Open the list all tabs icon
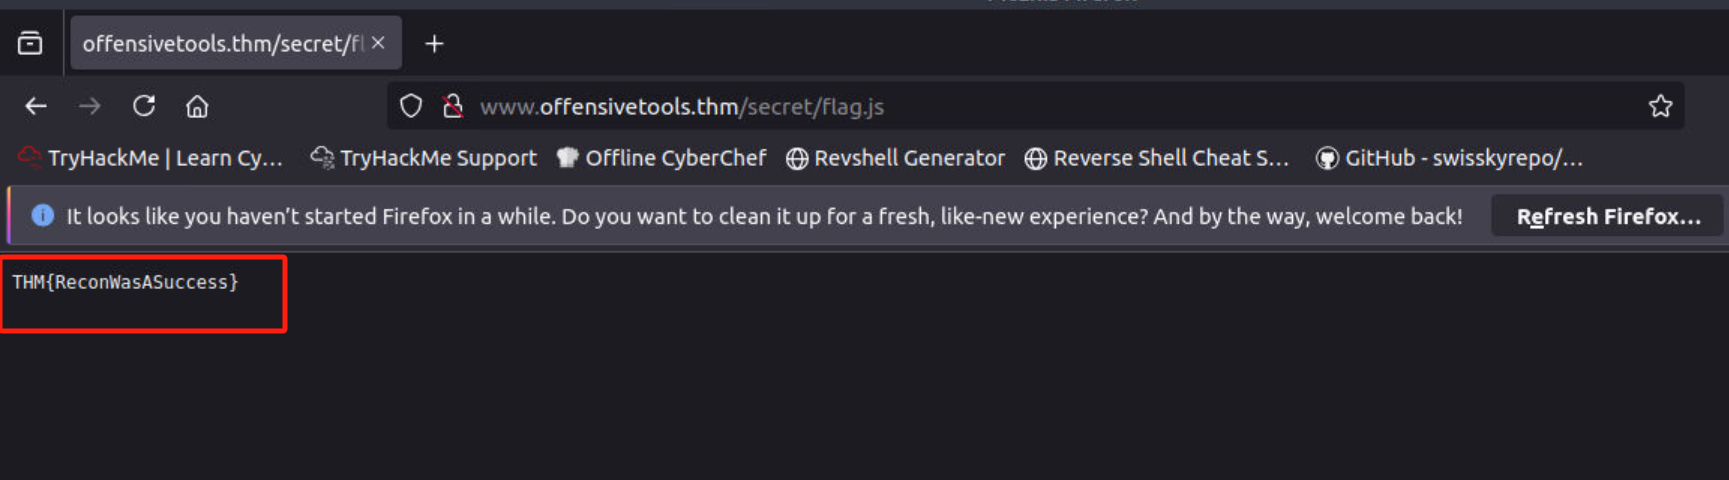 pos(30,43)
